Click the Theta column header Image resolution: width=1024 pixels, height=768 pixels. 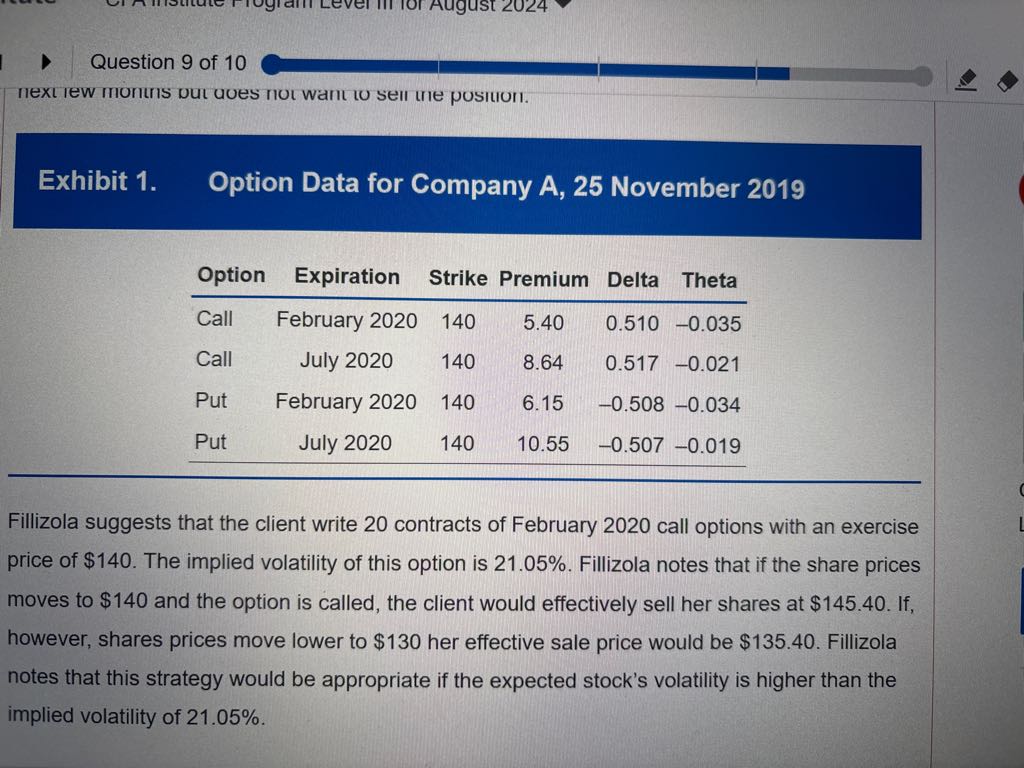(x=709, y=281)
